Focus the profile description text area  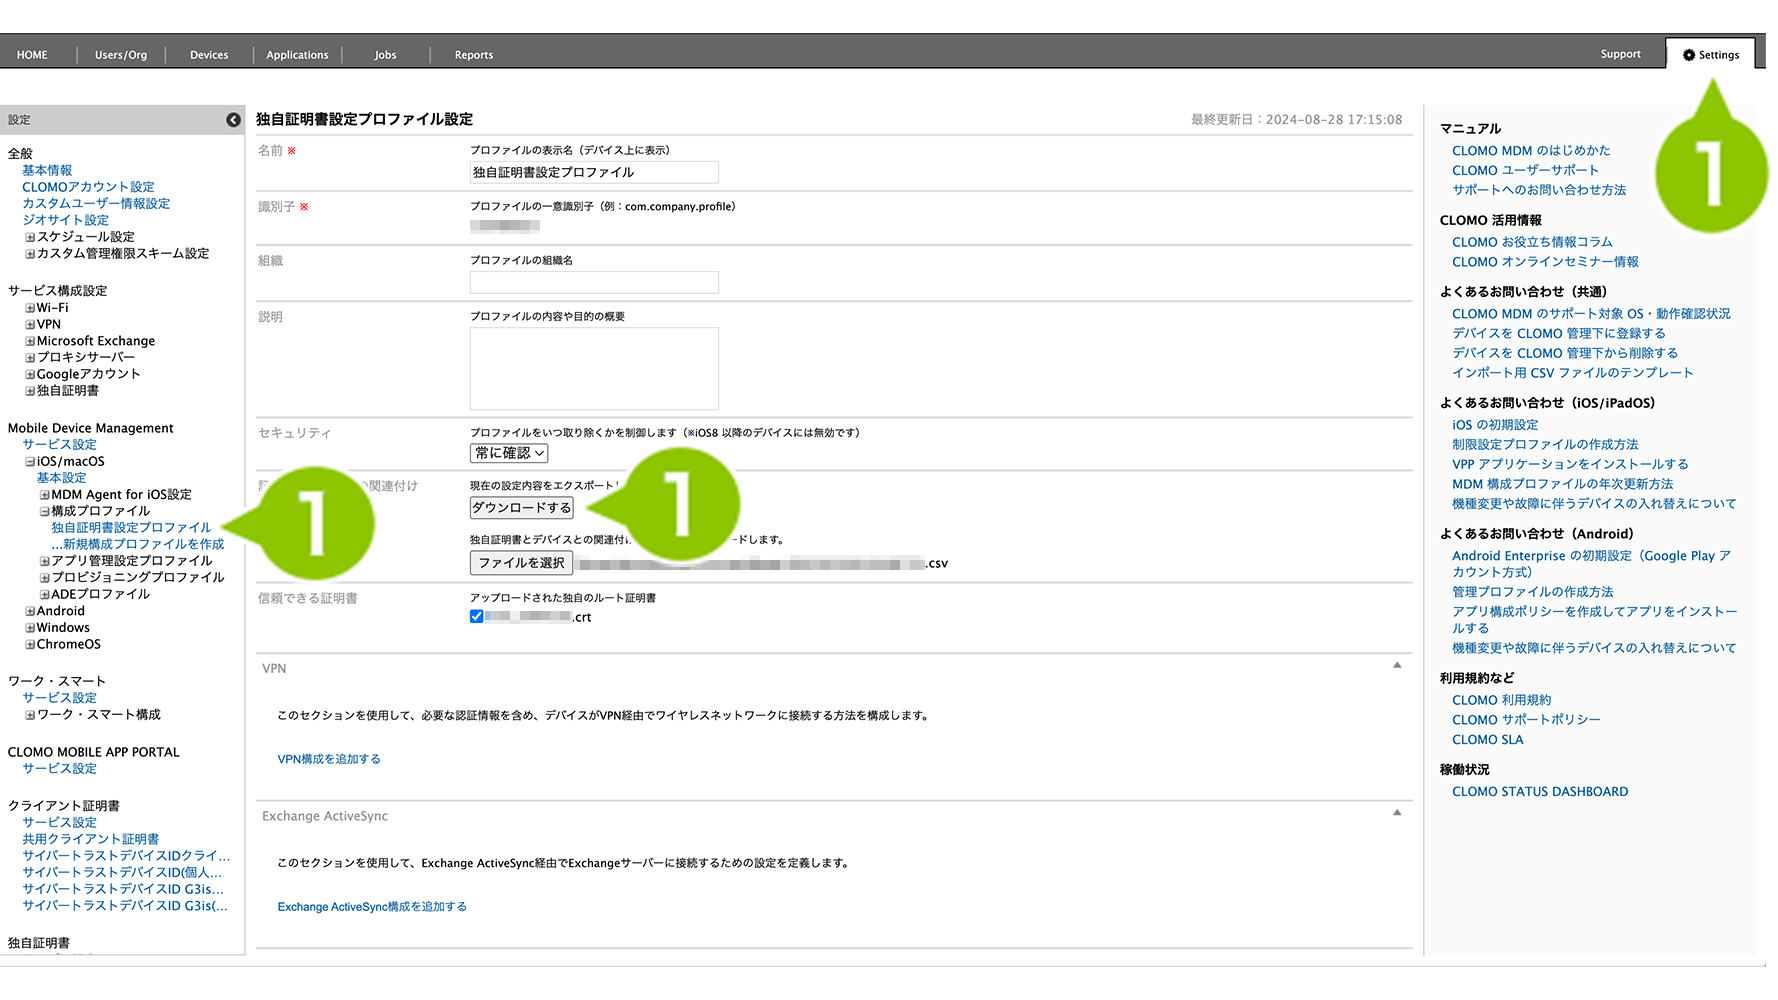coord(594,368)
